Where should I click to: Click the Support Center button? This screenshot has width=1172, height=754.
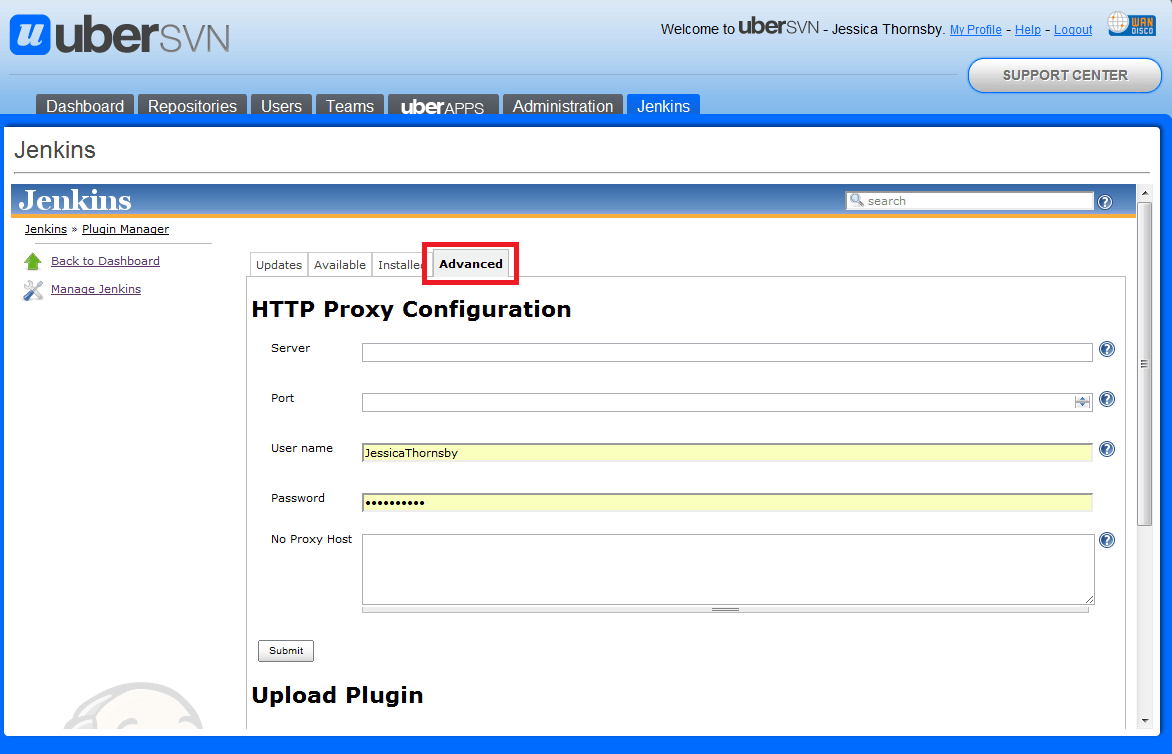click(1064, 75)
